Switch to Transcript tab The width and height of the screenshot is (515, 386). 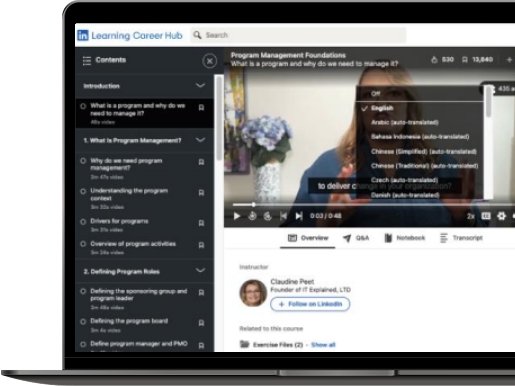[461, 238]
